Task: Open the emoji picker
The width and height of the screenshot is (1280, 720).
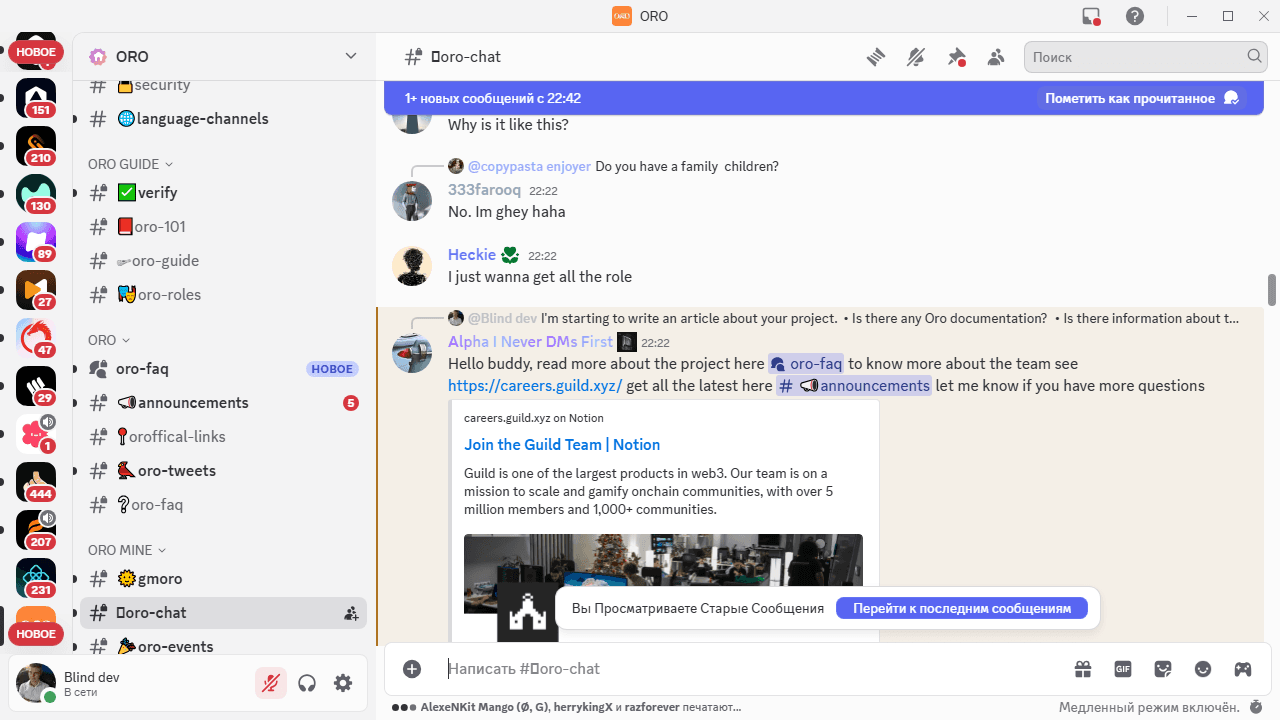Action: (1203, 669)
